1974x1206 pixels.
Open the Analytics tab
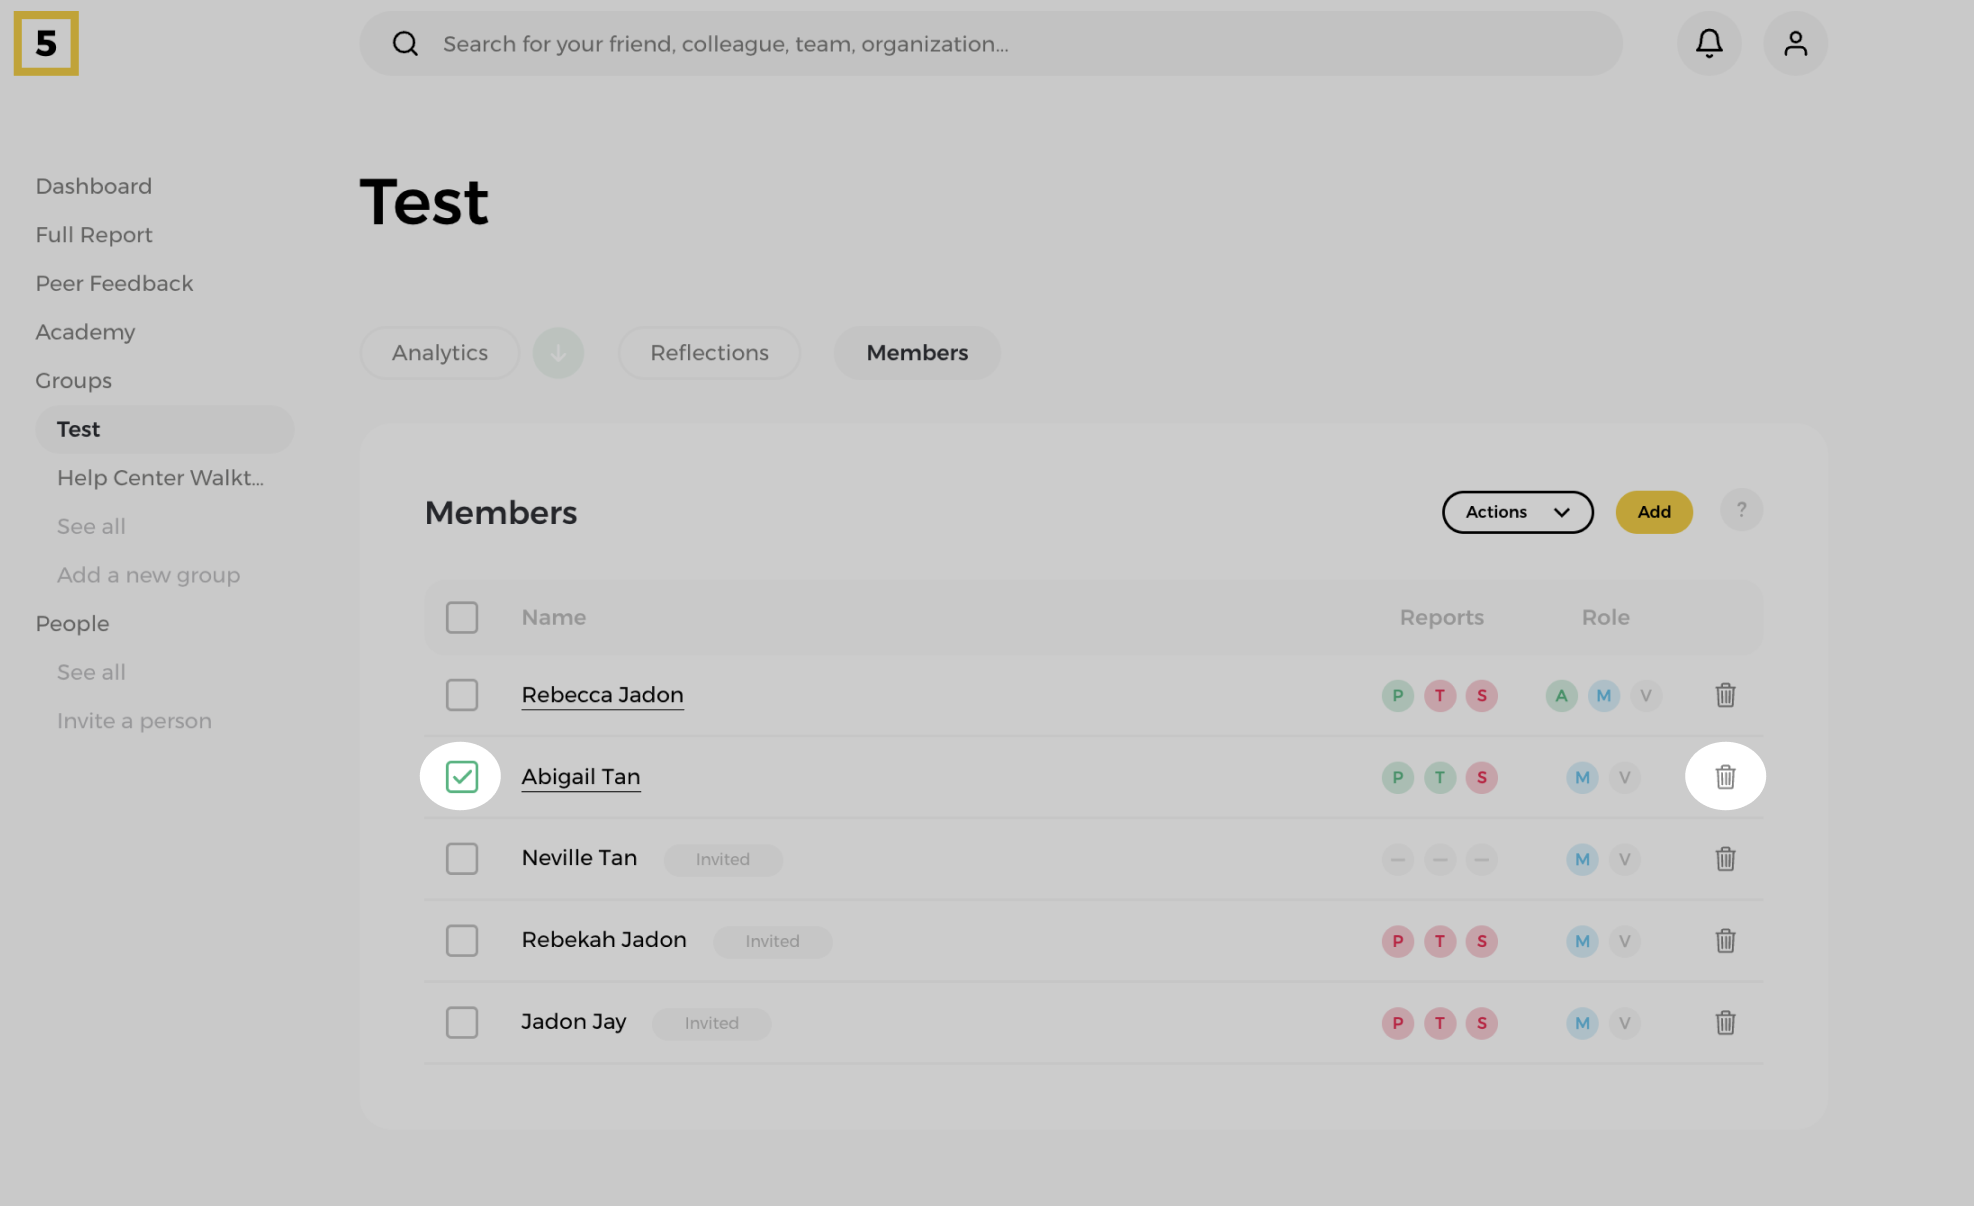439,353
